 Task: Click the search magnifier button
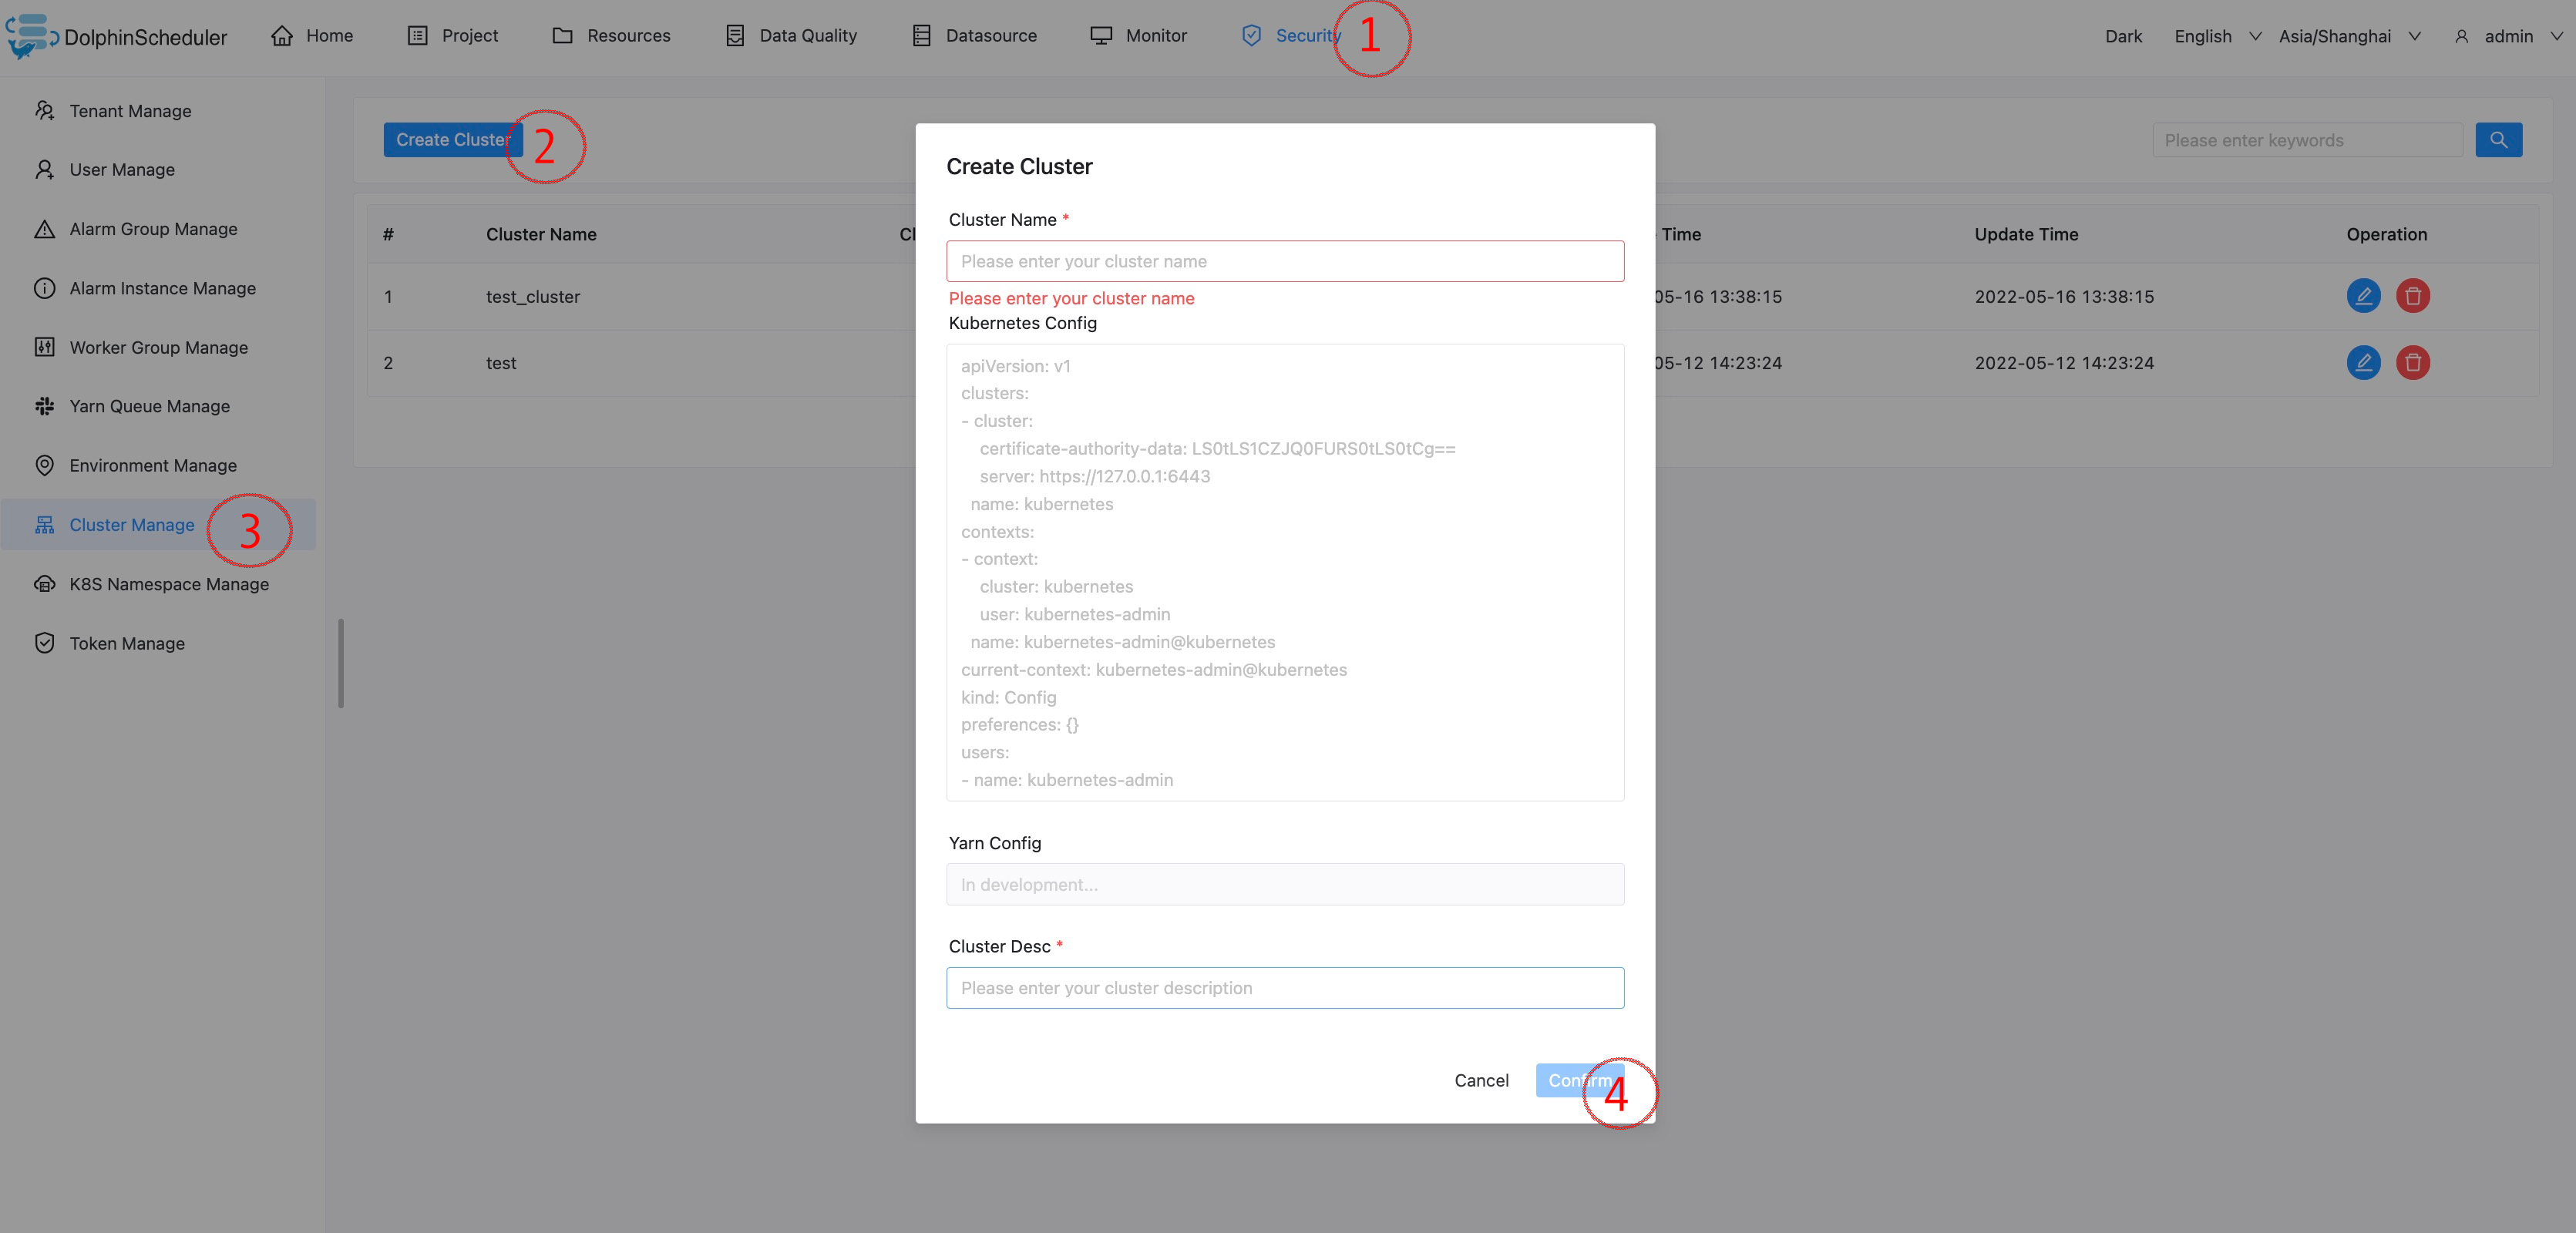coord(2498,140)
